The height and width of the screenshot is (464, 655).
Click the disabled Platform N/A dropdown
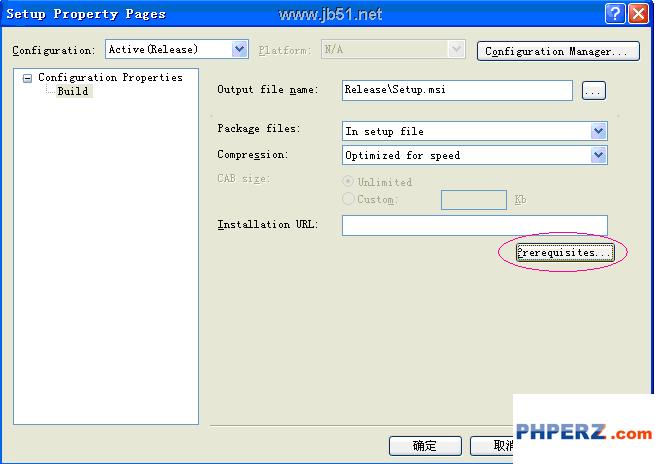click(388, 49)
